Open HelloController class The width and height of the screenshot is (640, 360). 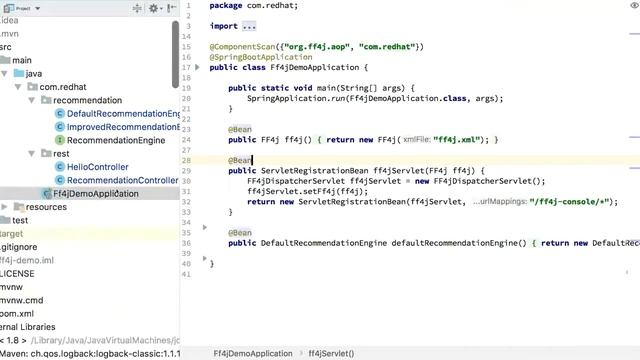point(98,167)
